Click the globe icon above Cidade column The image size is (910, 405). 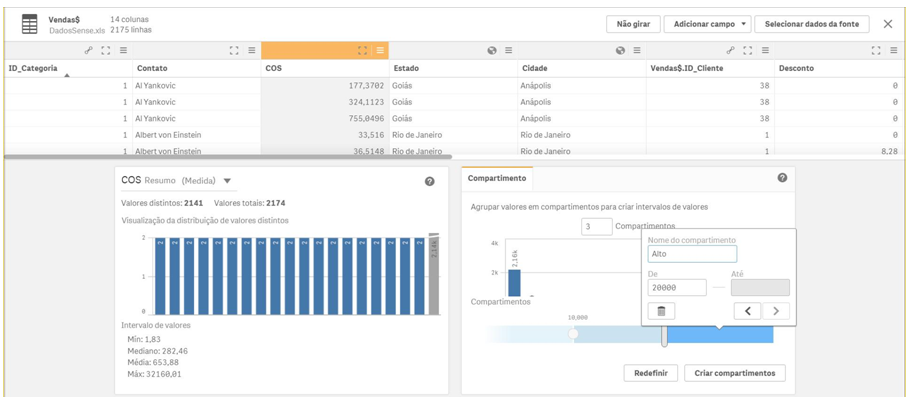coord(620,50)
